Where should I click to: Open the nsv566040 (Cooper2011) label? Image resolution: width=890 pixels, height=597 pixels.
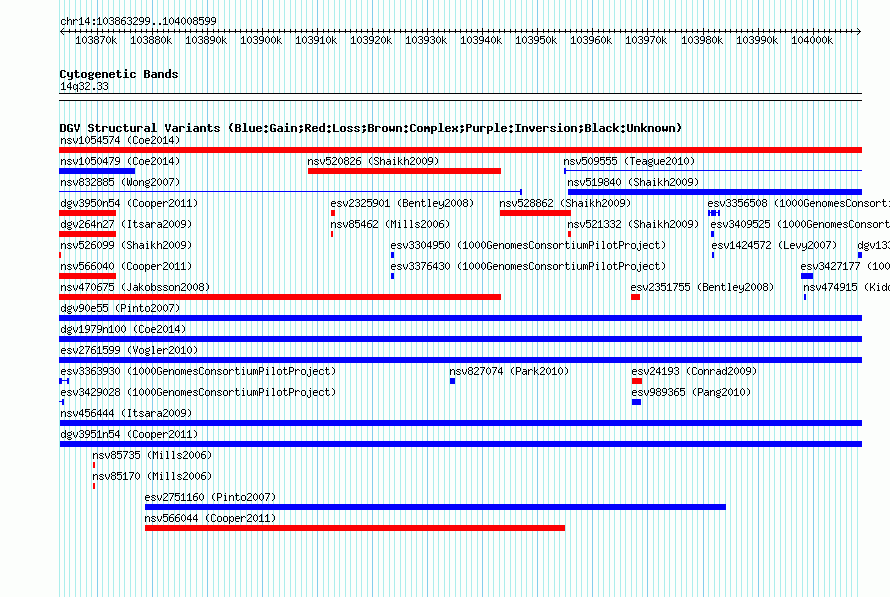(126, 266)
